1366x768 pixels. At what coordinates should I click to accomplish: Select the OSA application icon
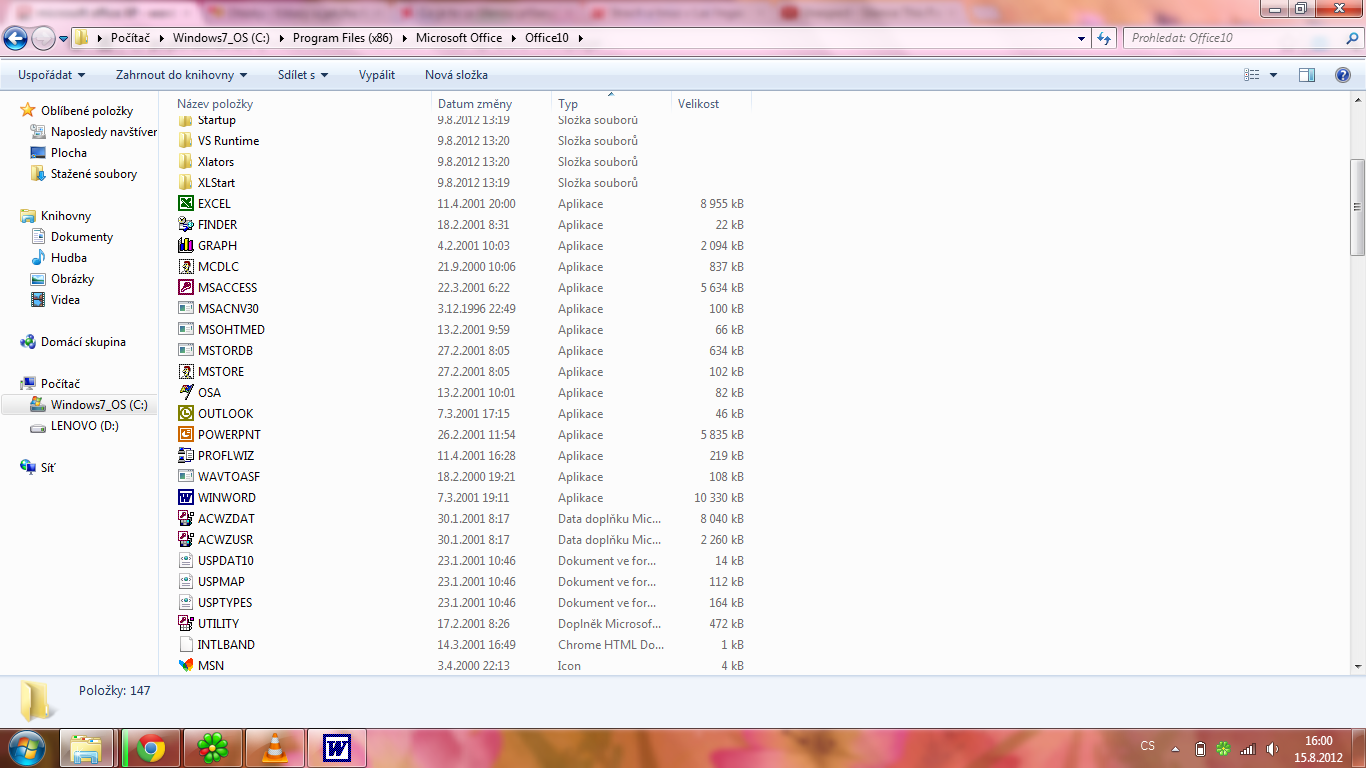point(185,393)
